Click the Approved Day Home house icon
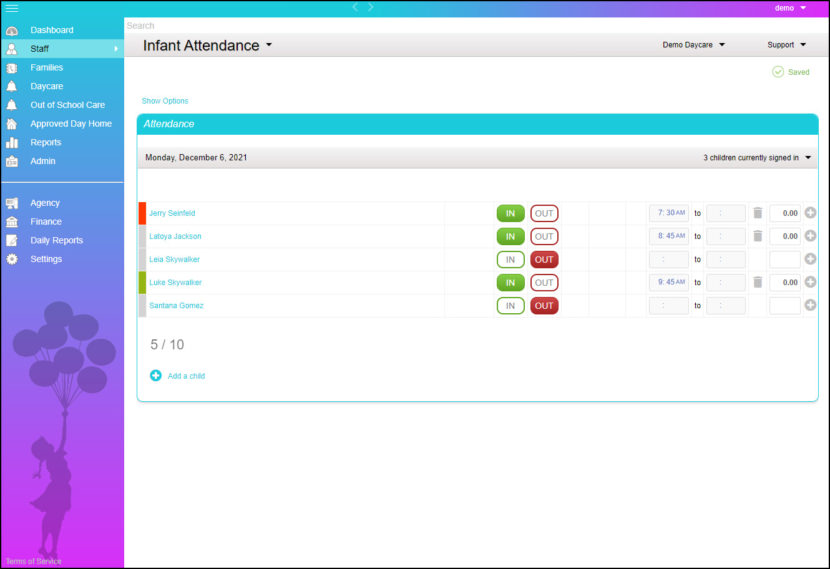 12,124
